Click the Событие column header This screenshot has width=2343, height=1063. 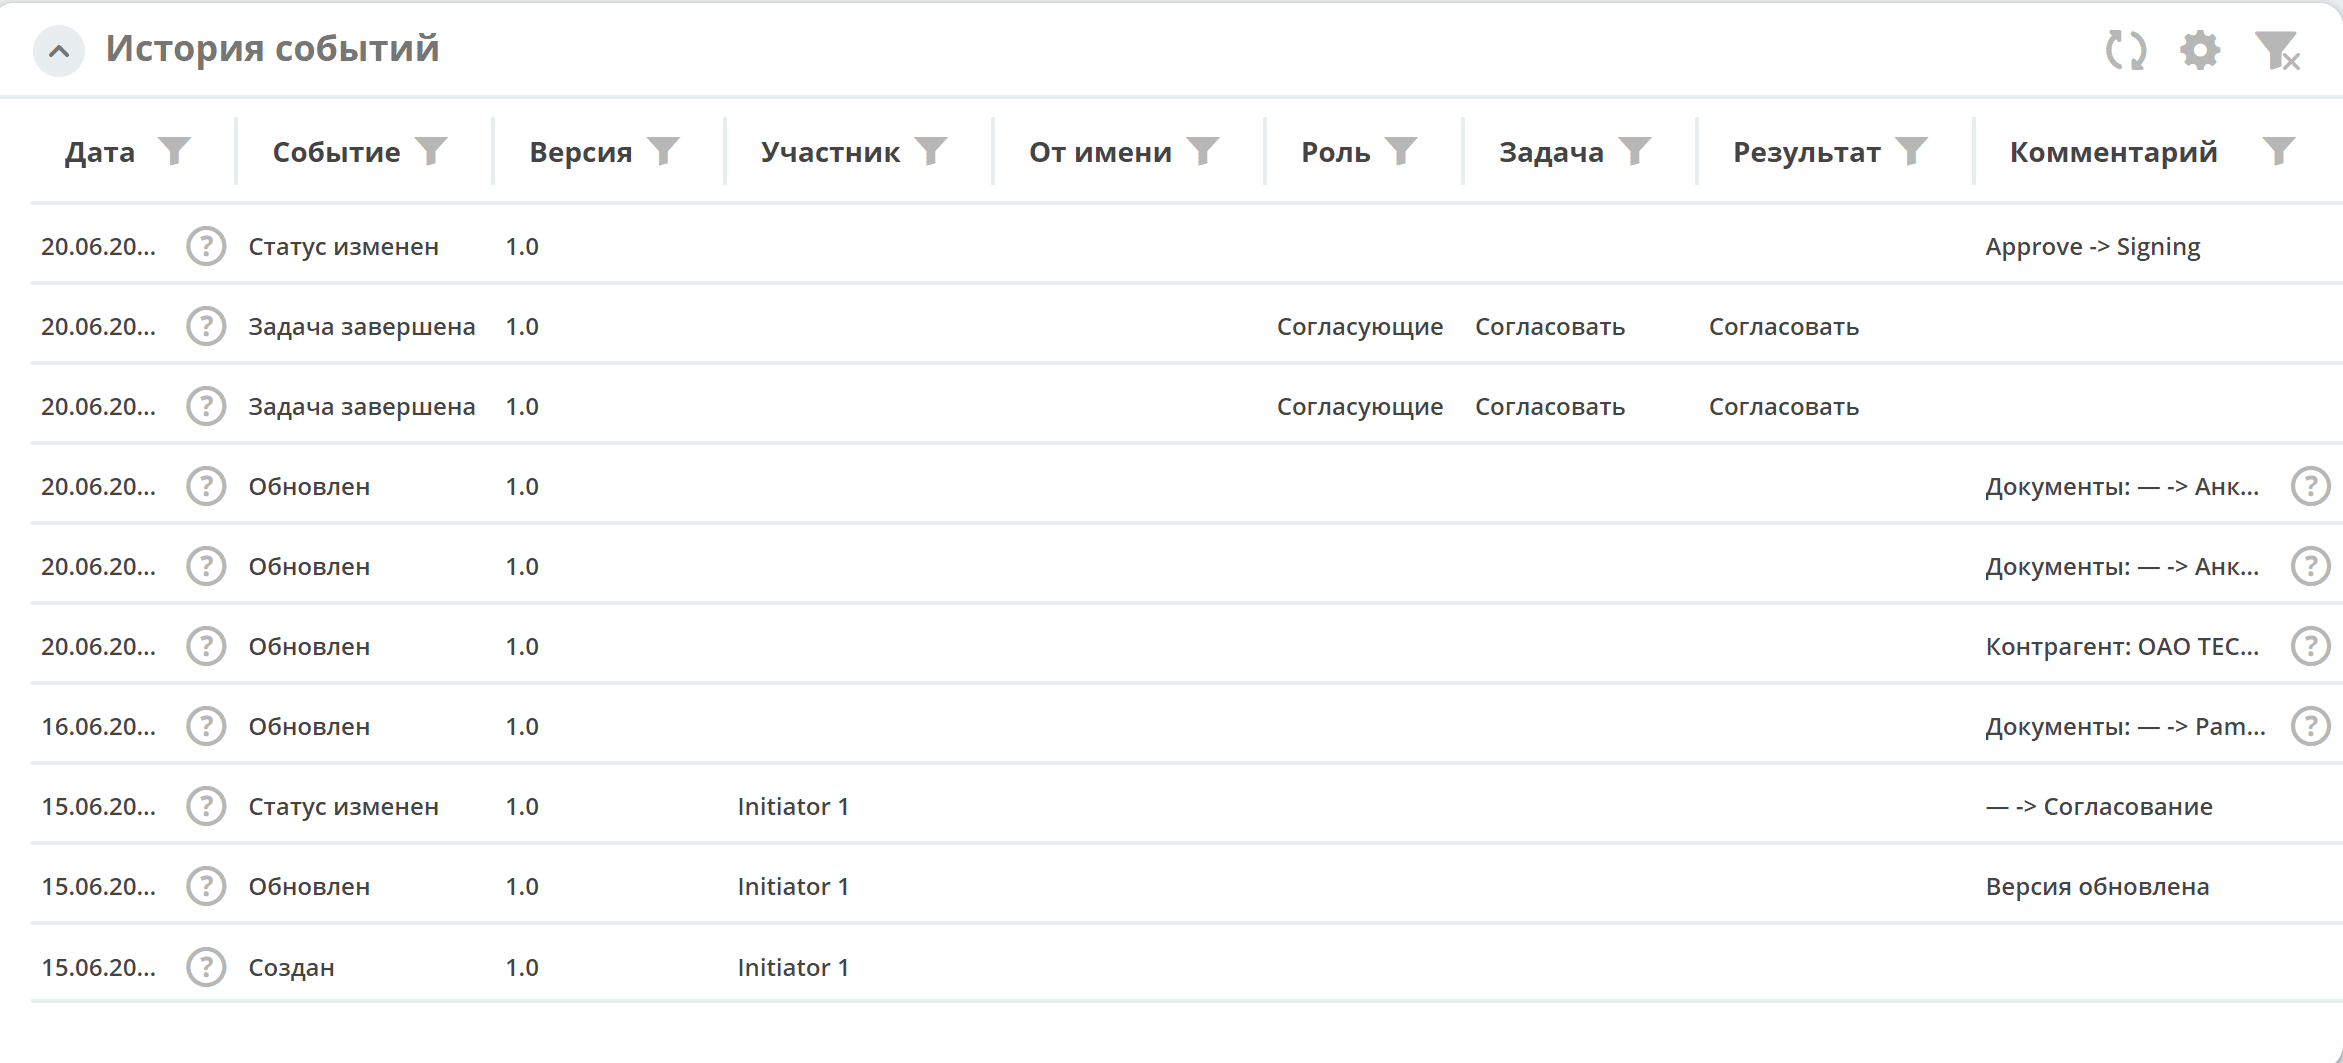[336, 152]
